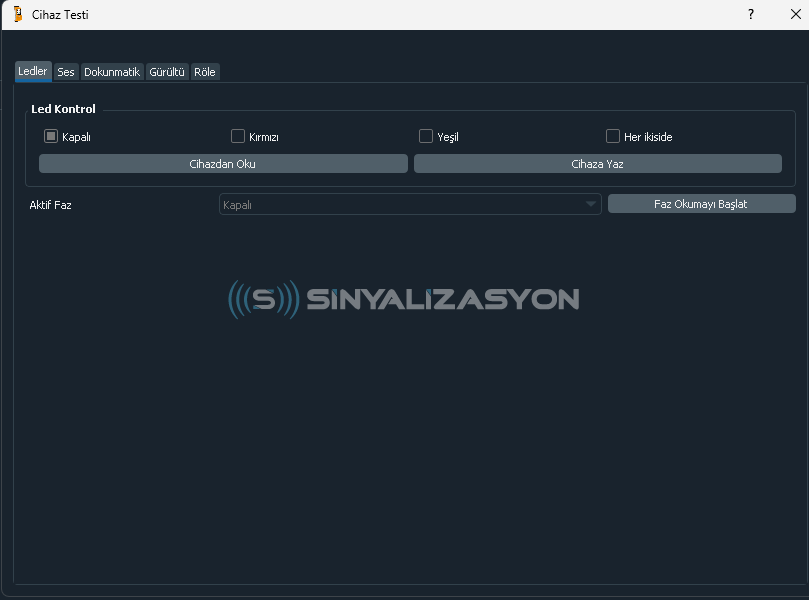
Task: Switch to the Ledler tab
Action: pyautogui.click(x=33, y=71)
